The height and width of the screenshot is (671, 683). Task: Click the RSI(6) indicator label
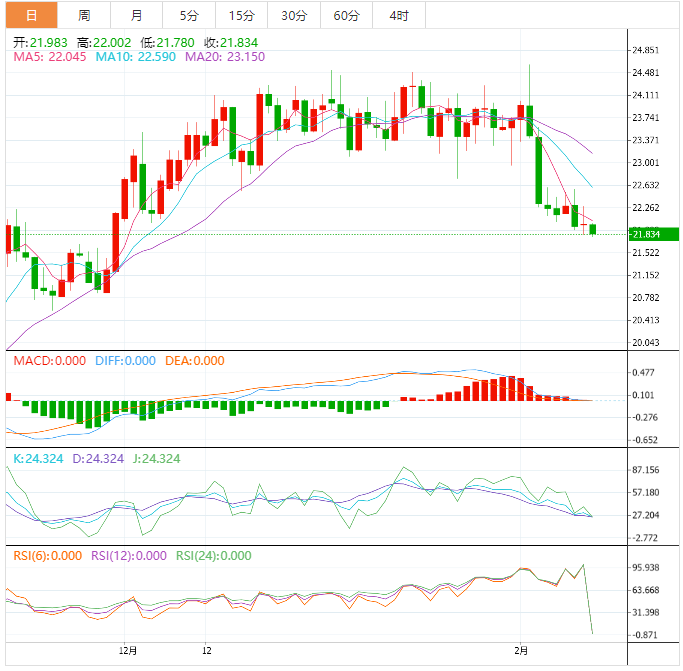click(47, 556)
